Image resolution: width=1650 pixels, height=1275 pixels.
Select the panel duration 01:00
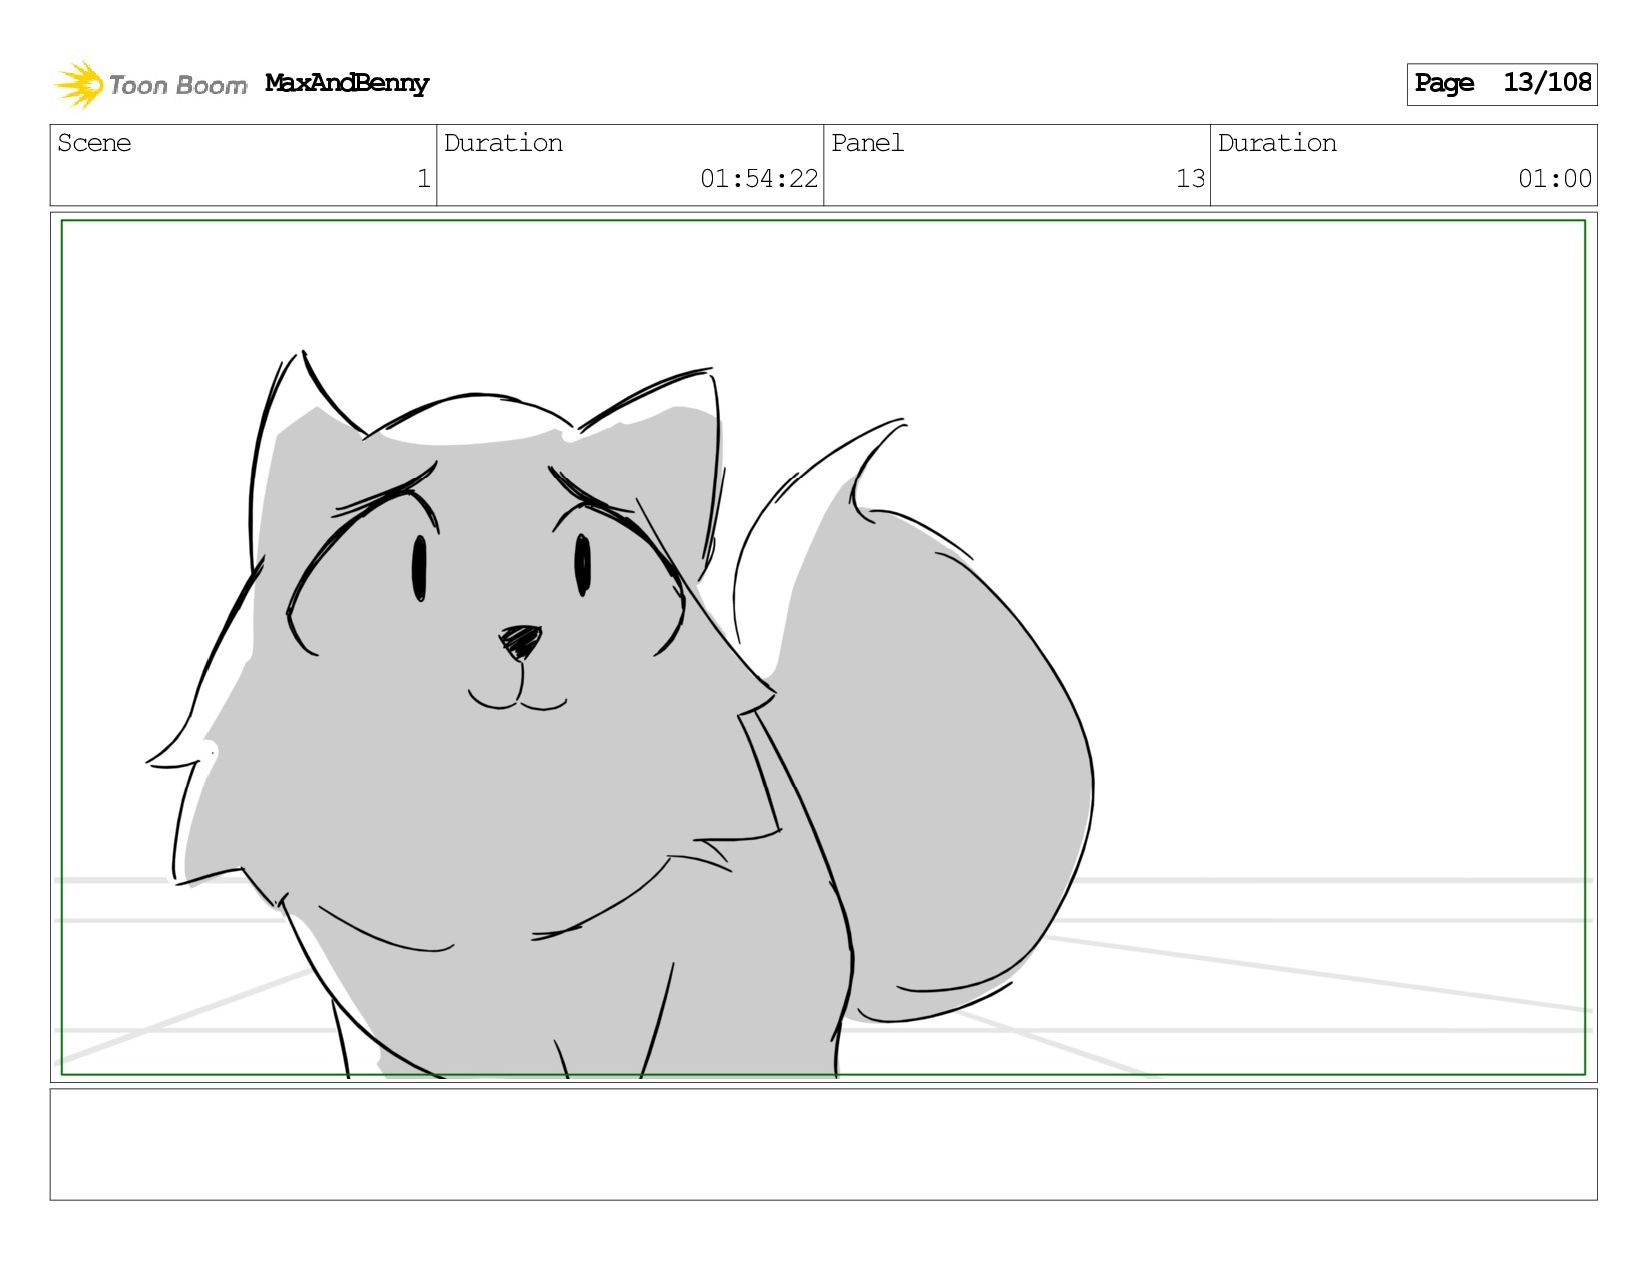coord(1554,179)
